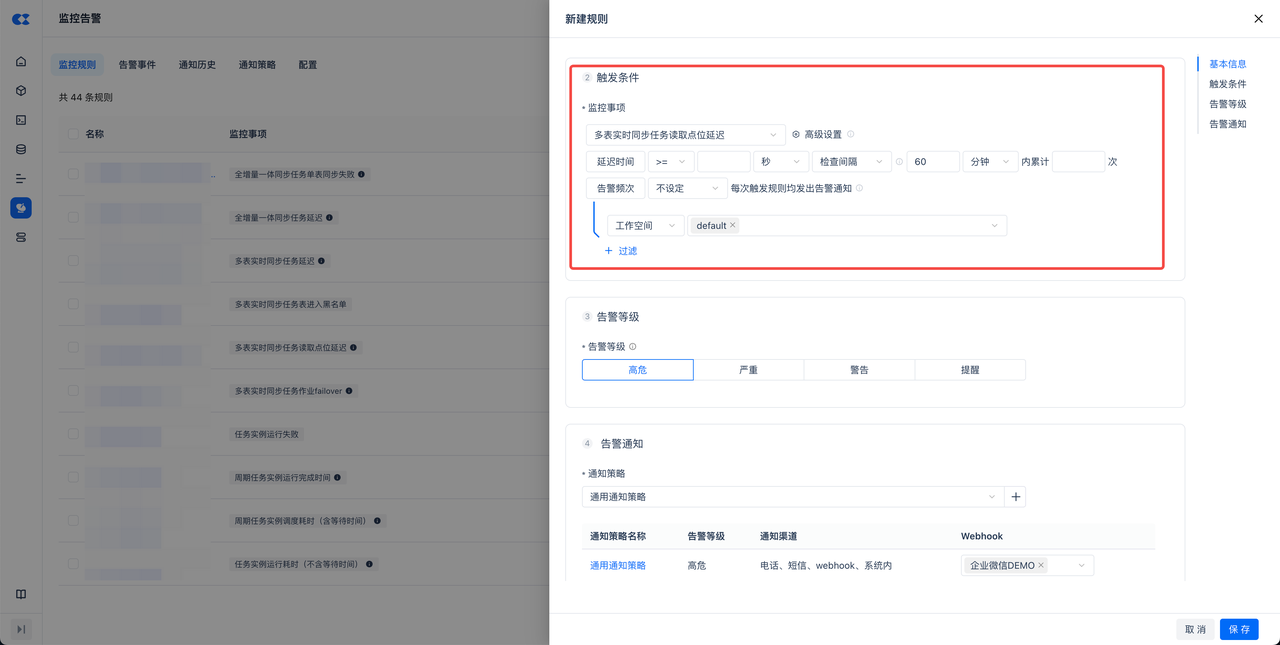Viewport: 1280px width, 645px height.
Task: Open the terminal icon in the left sidebar
Action: 21,120
